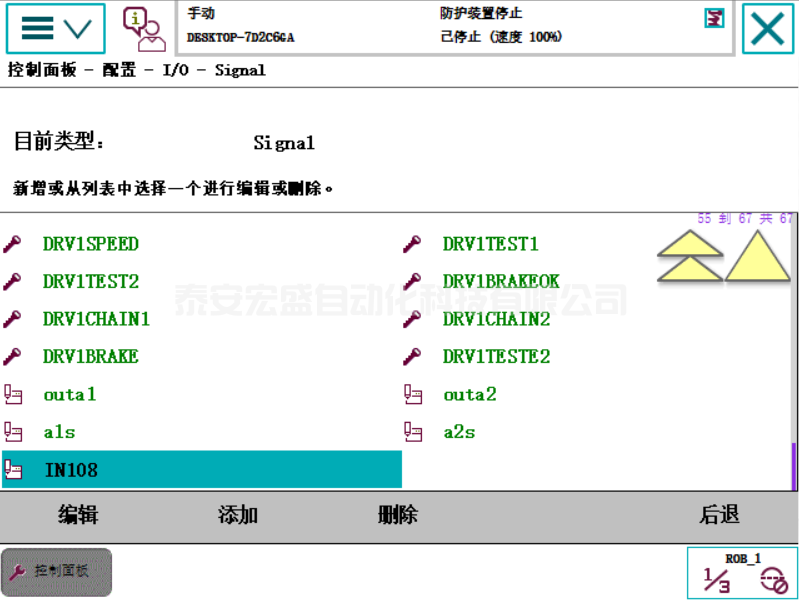Click the 添加 (Add) button

click(238, 515)
